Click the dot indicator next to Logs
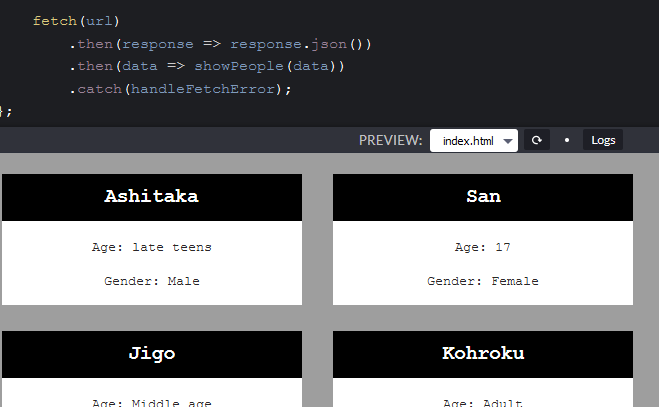Screen dimensions: 659x407 (567, 140)
